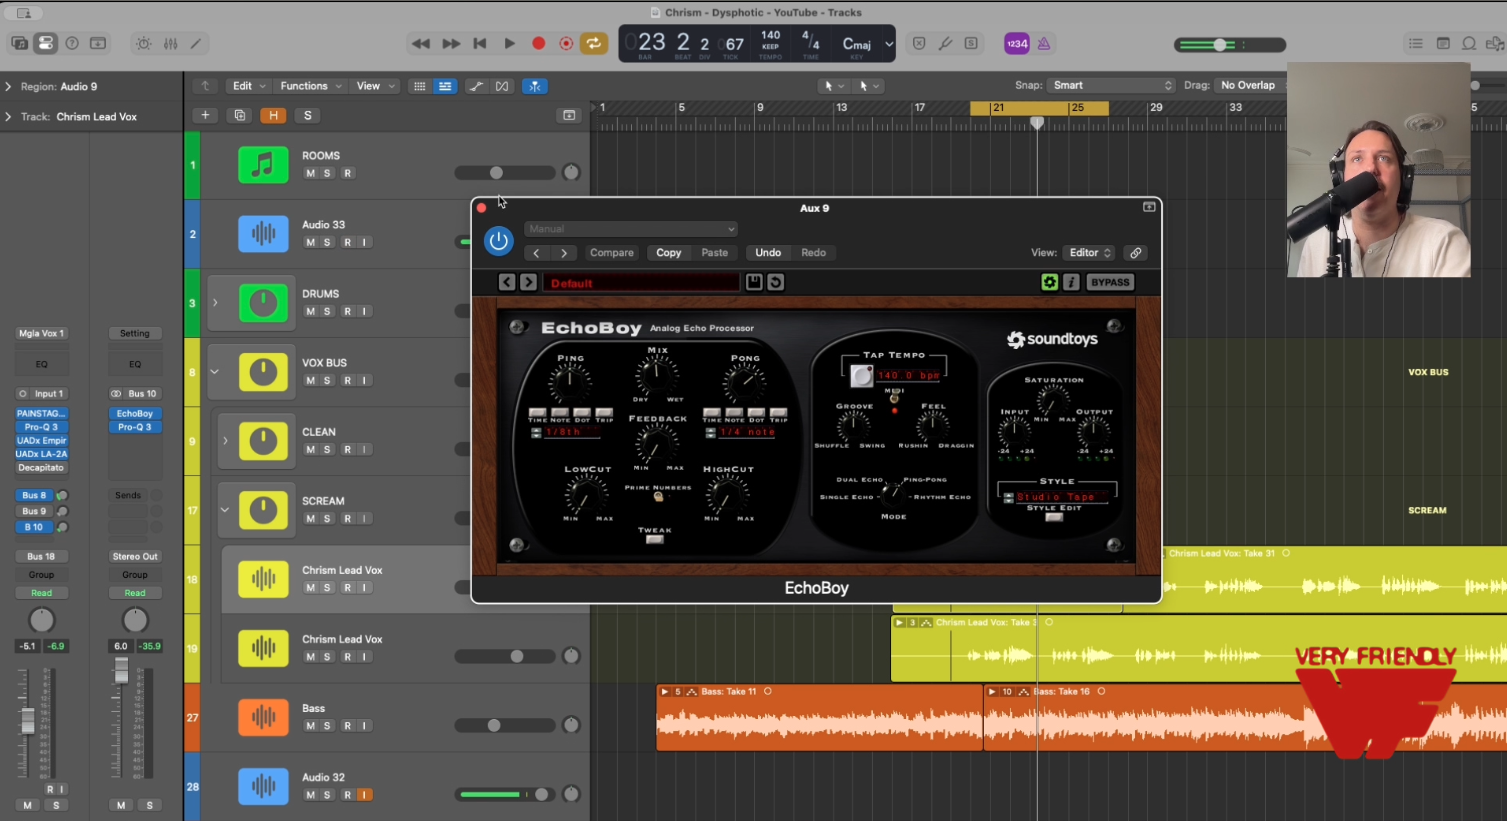Click Undo in plugin window

click(768, 253)
